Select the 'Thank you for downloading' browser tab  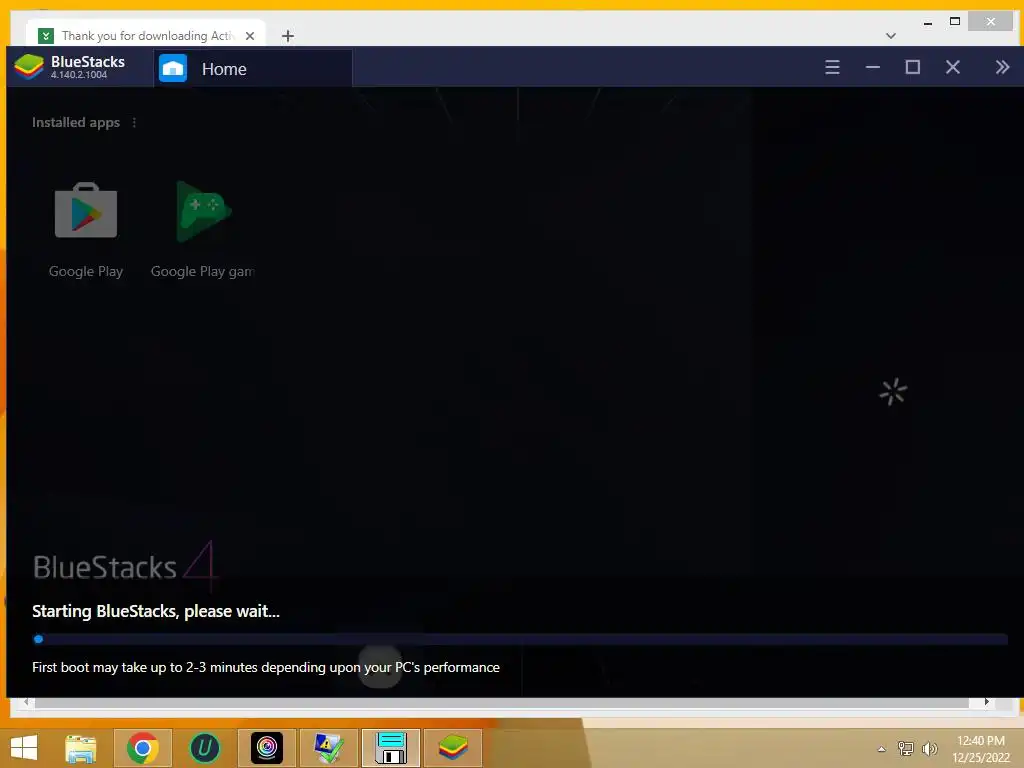click(x=146, y=35)
